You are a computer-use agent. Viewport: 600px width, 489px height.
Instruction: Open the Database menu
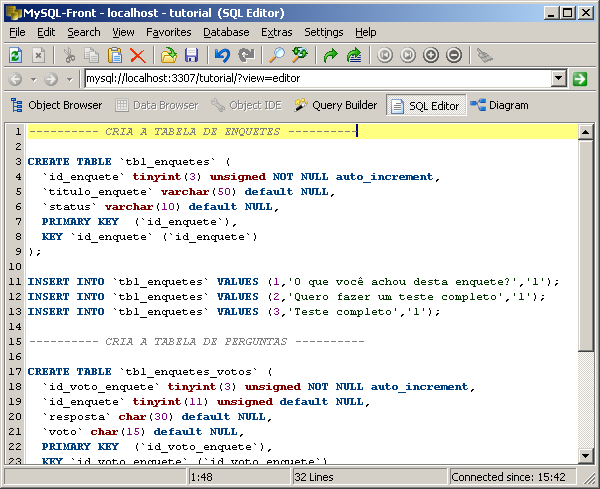[226, 32]
